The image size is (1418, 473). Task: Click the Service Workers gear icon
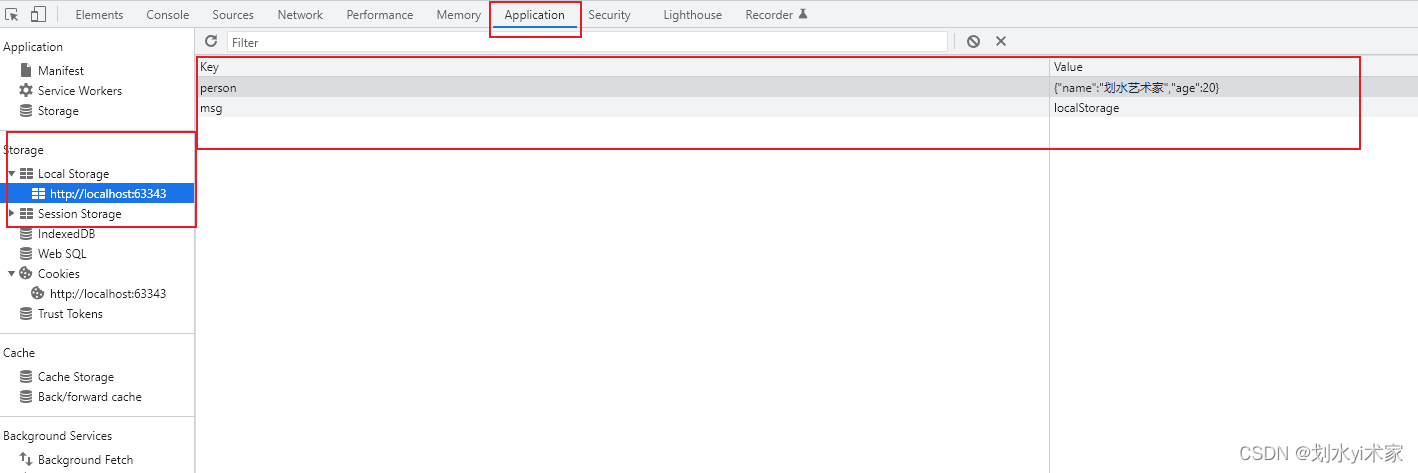point(26,91)
